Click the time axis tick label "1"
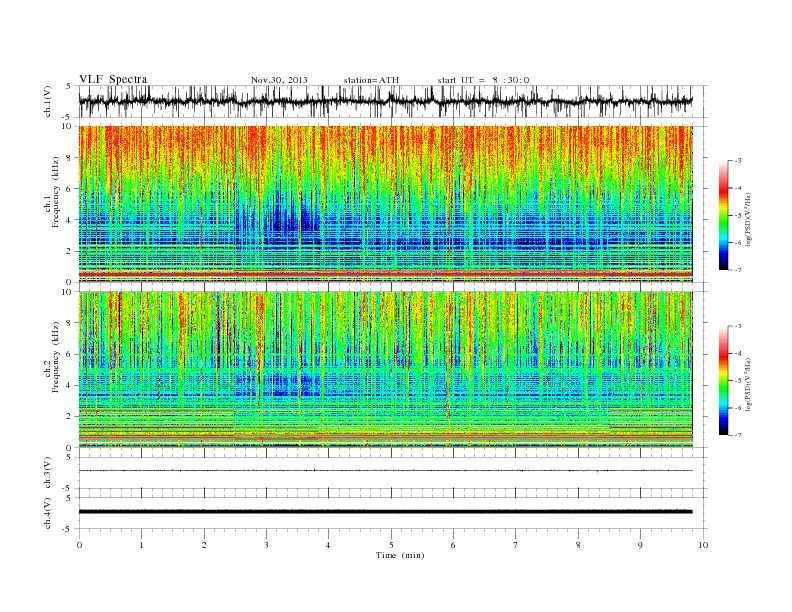The height and width of the screenshot is (612, 792). pos(141,545)
